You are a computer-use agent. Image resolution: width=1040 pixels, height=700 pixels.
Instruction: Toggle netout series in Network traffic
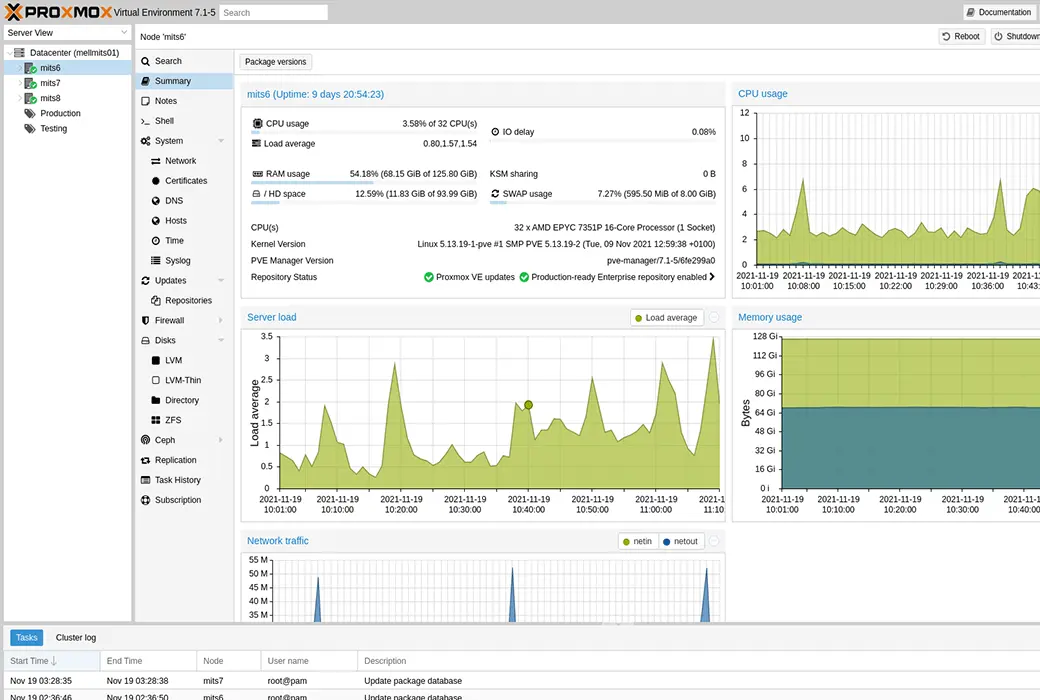(681, 541)
